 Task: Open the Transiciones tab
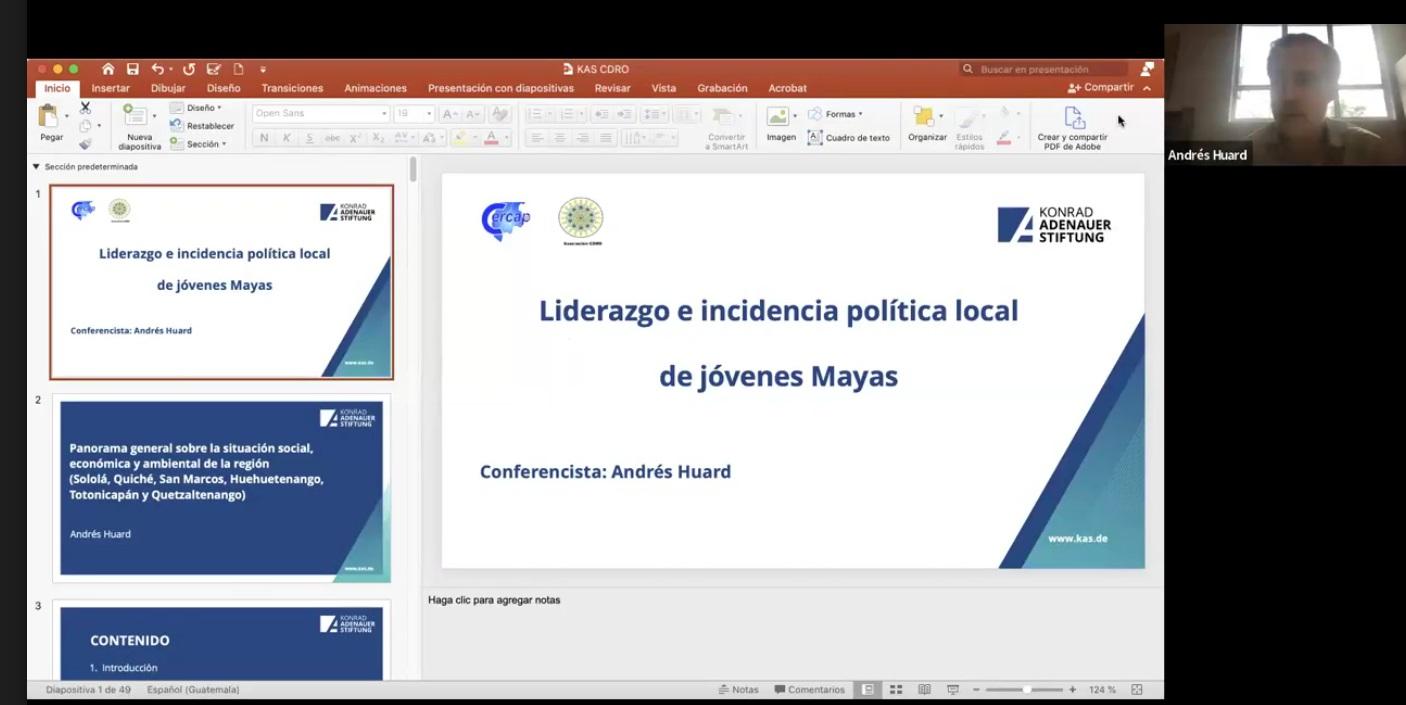pos(292,88)
